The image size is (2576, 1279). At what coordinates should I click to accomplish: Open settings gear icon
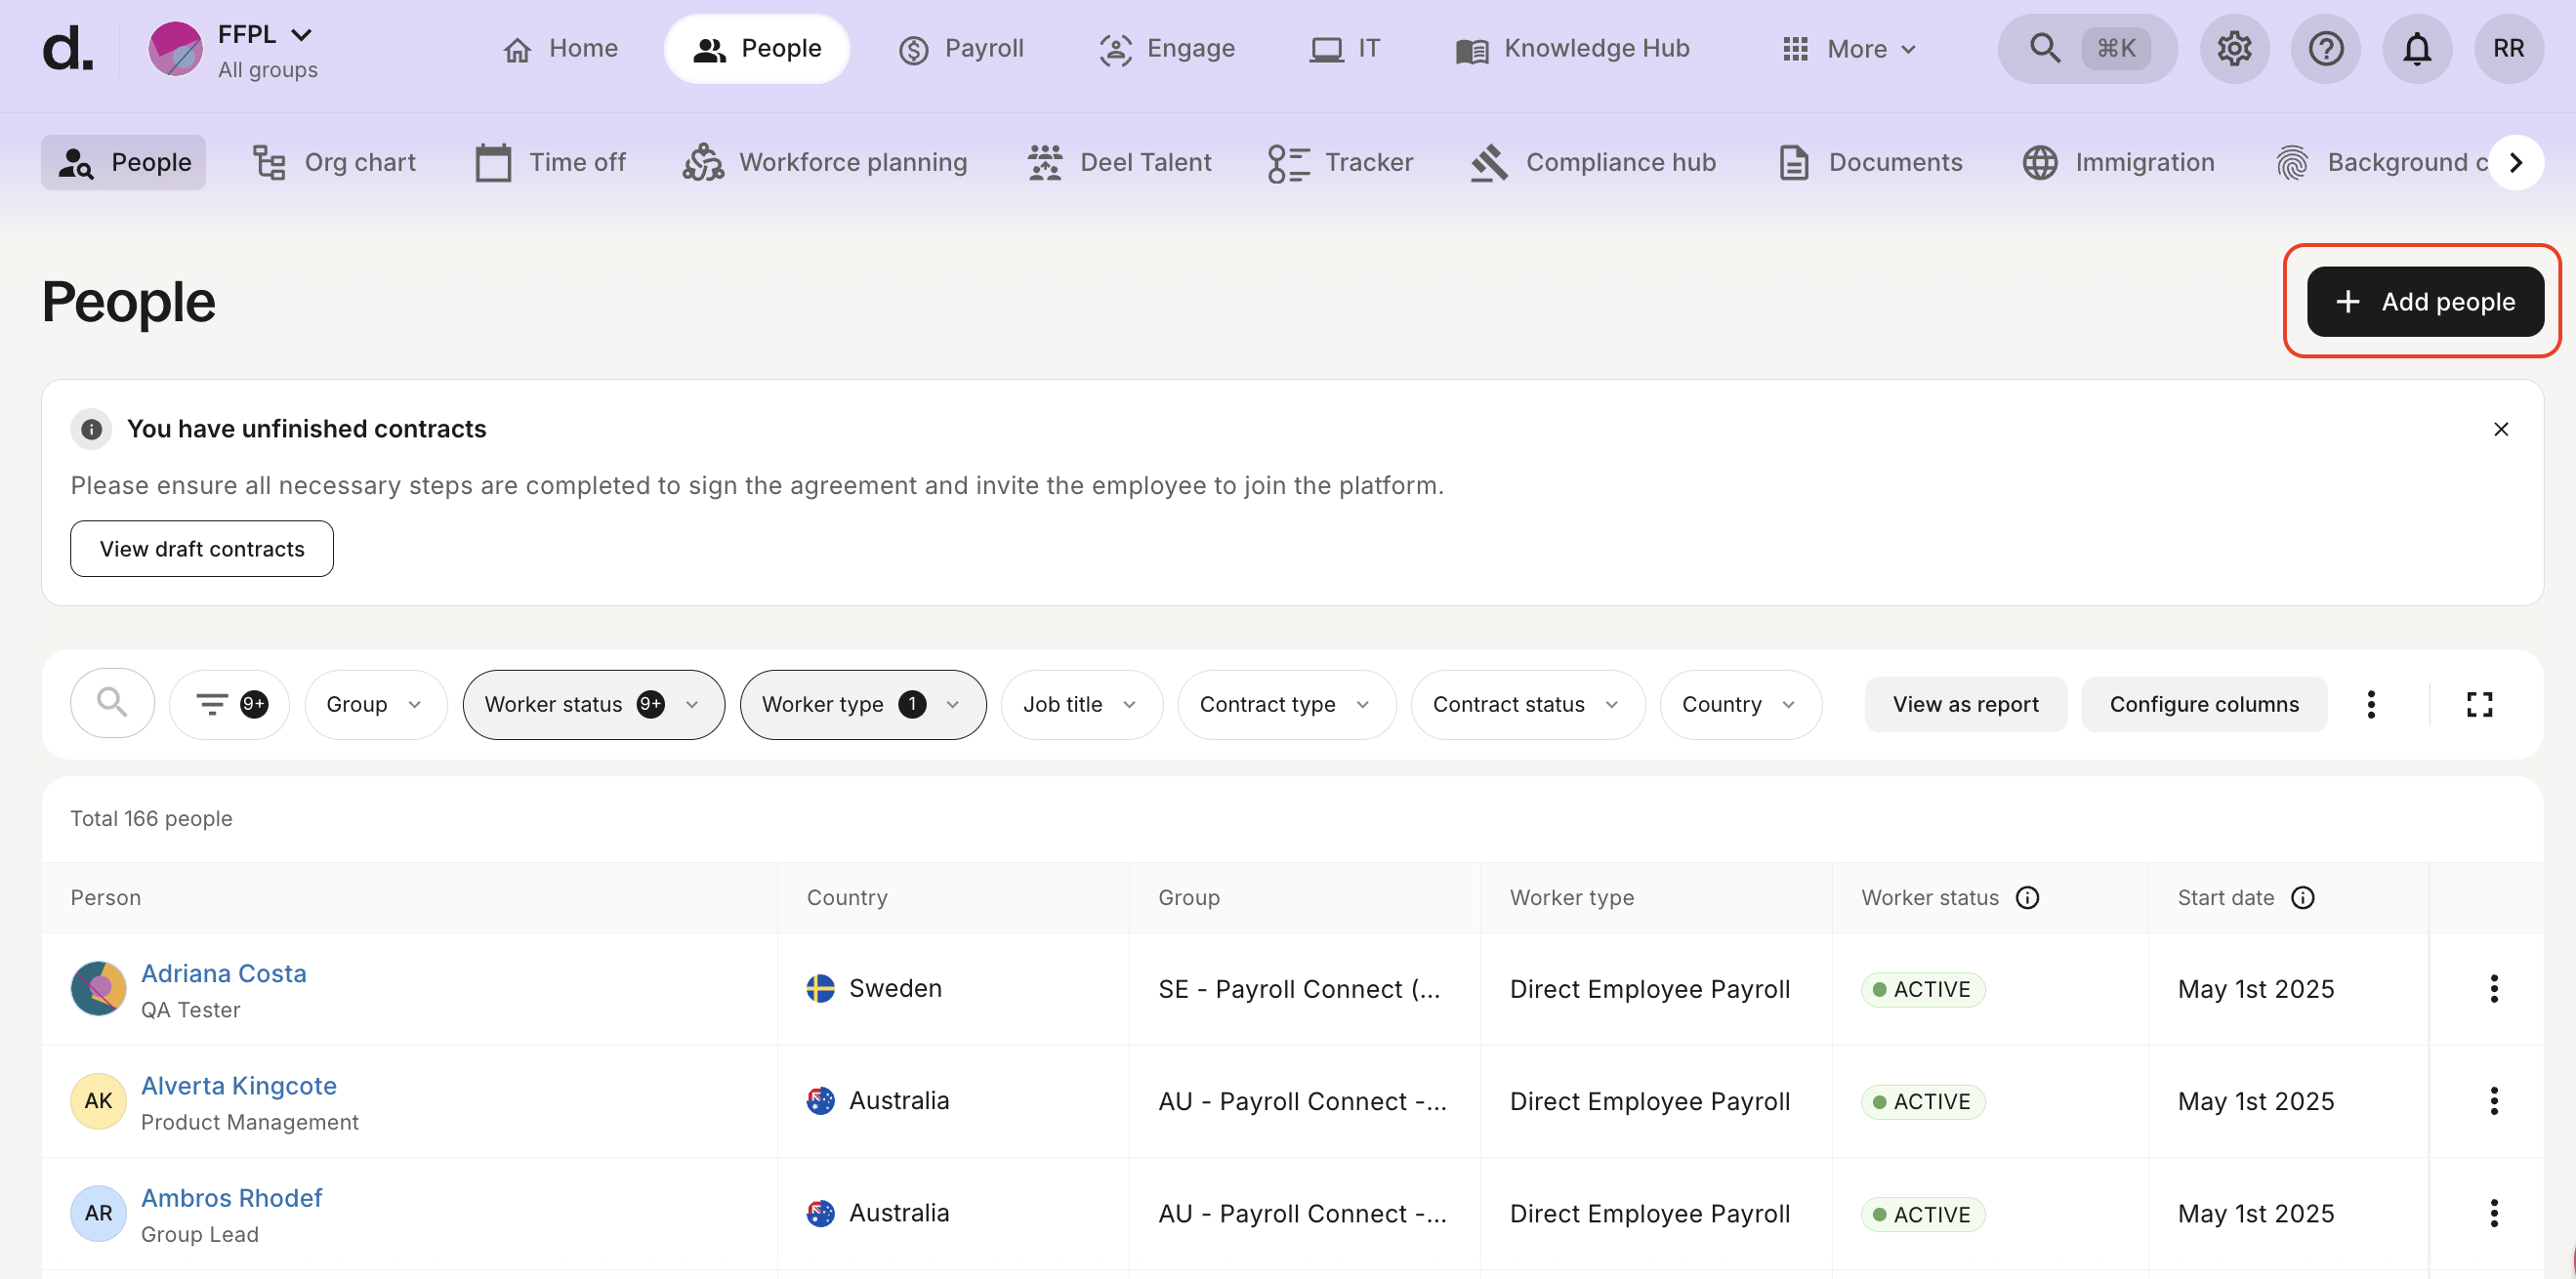2234,48
